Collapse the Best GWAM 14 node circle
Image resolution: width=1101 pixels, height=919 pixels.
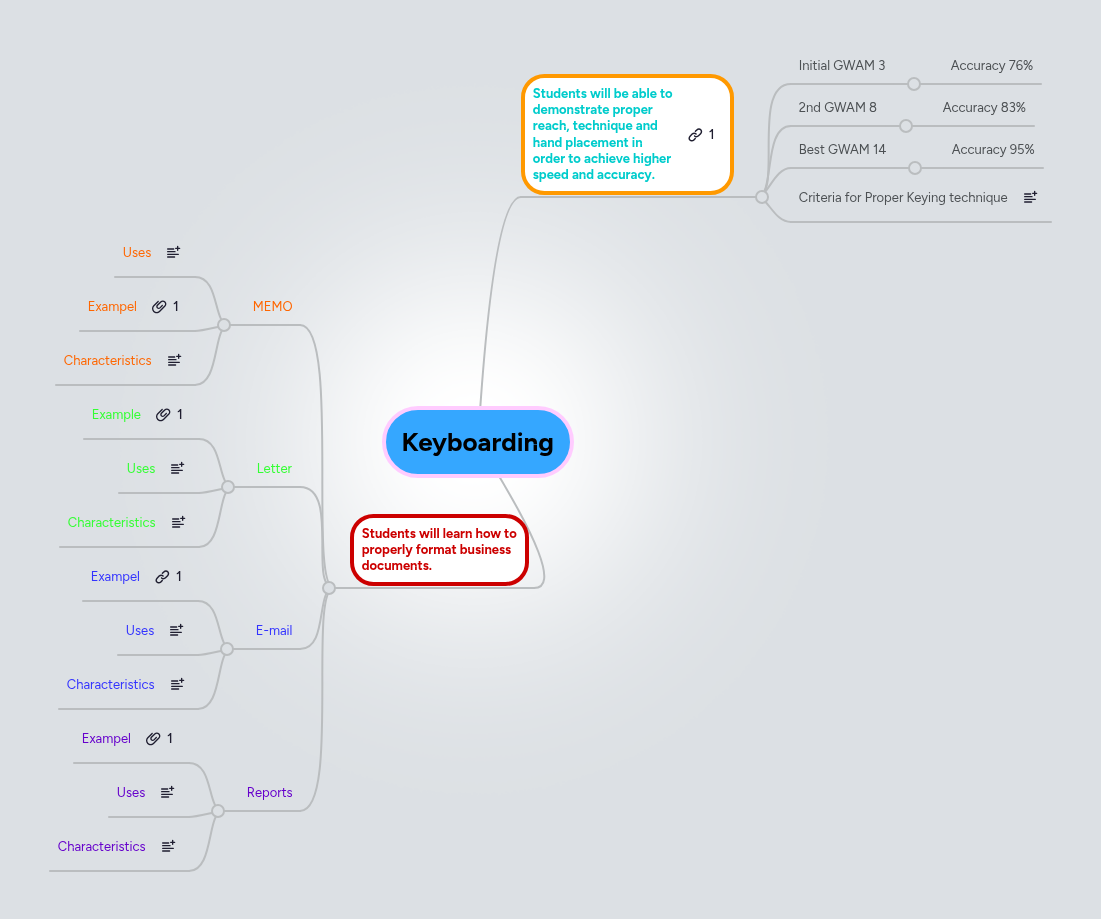coord(914,168)
